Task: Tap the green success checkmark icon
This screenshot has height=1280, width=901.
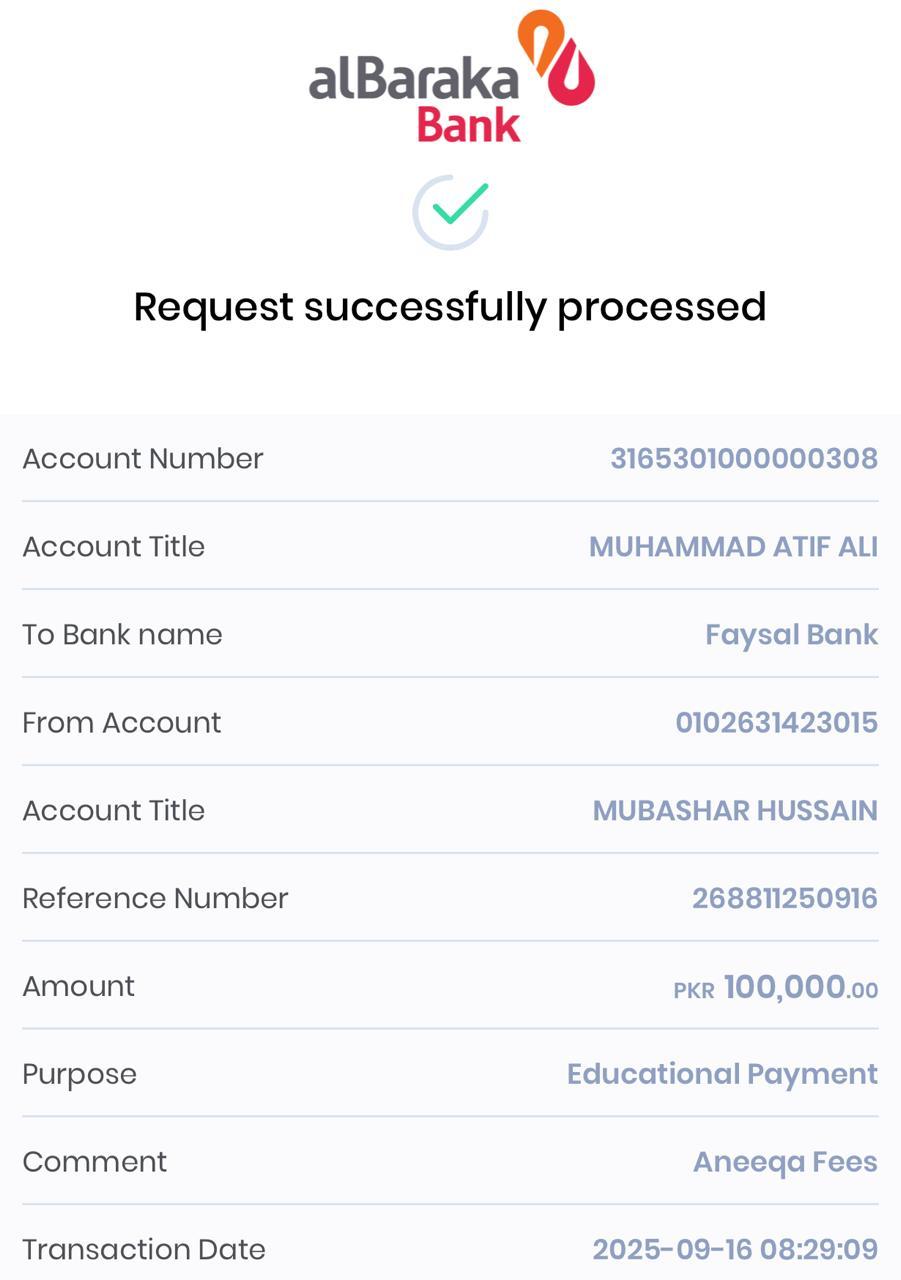Action: (x=451, y=210)
